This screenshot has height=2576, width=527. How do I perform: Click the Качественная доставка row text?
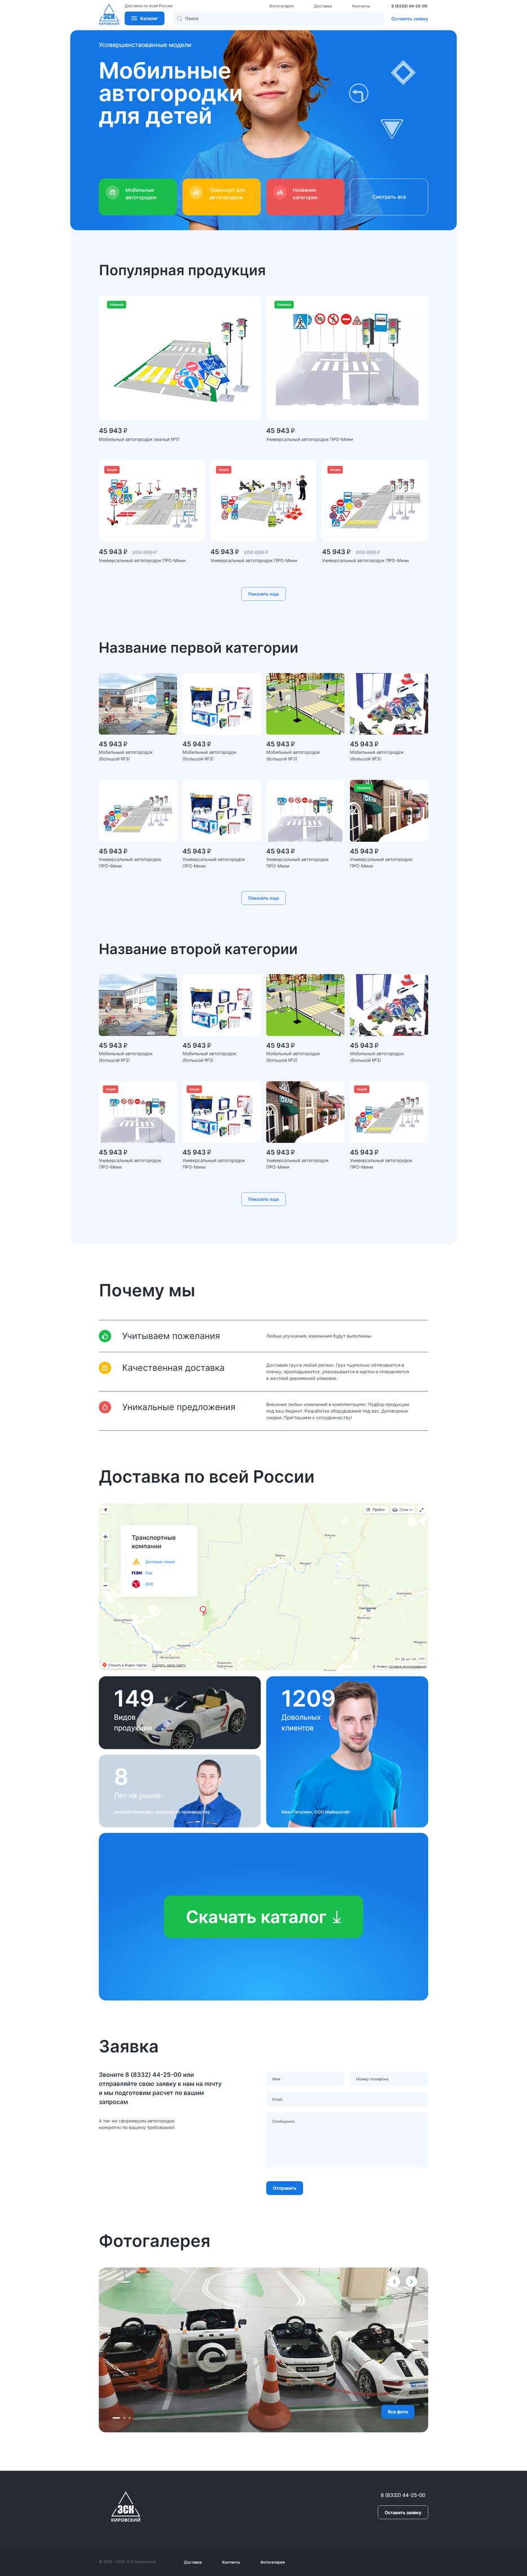point(173,1368)
